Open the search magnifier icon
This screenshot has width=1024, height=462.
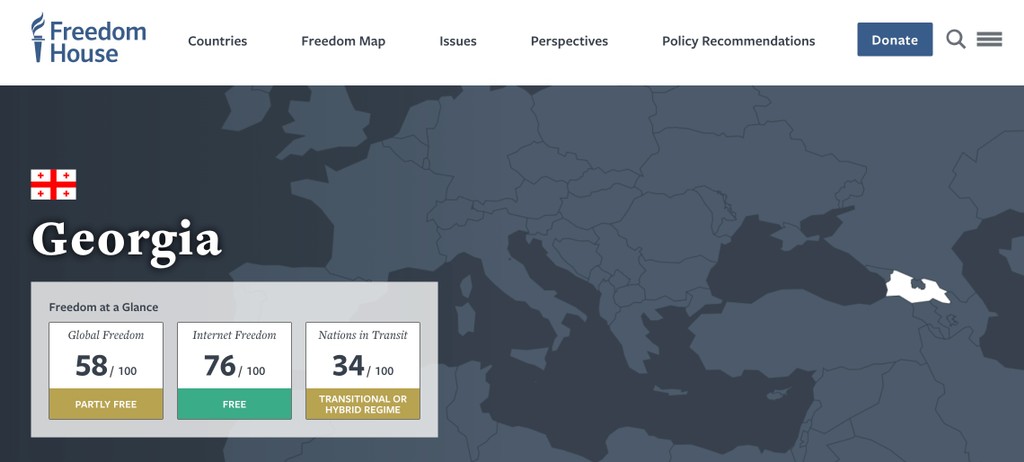[x=955, y=39]
